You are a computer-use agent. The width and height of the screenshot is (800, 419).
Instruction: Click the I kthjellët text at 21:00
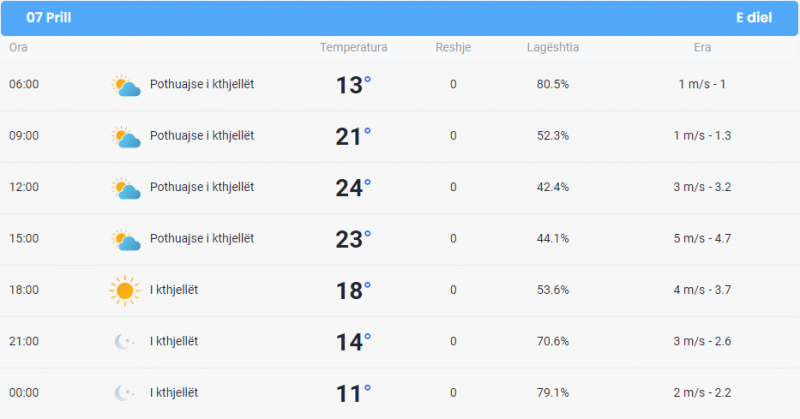173,341
